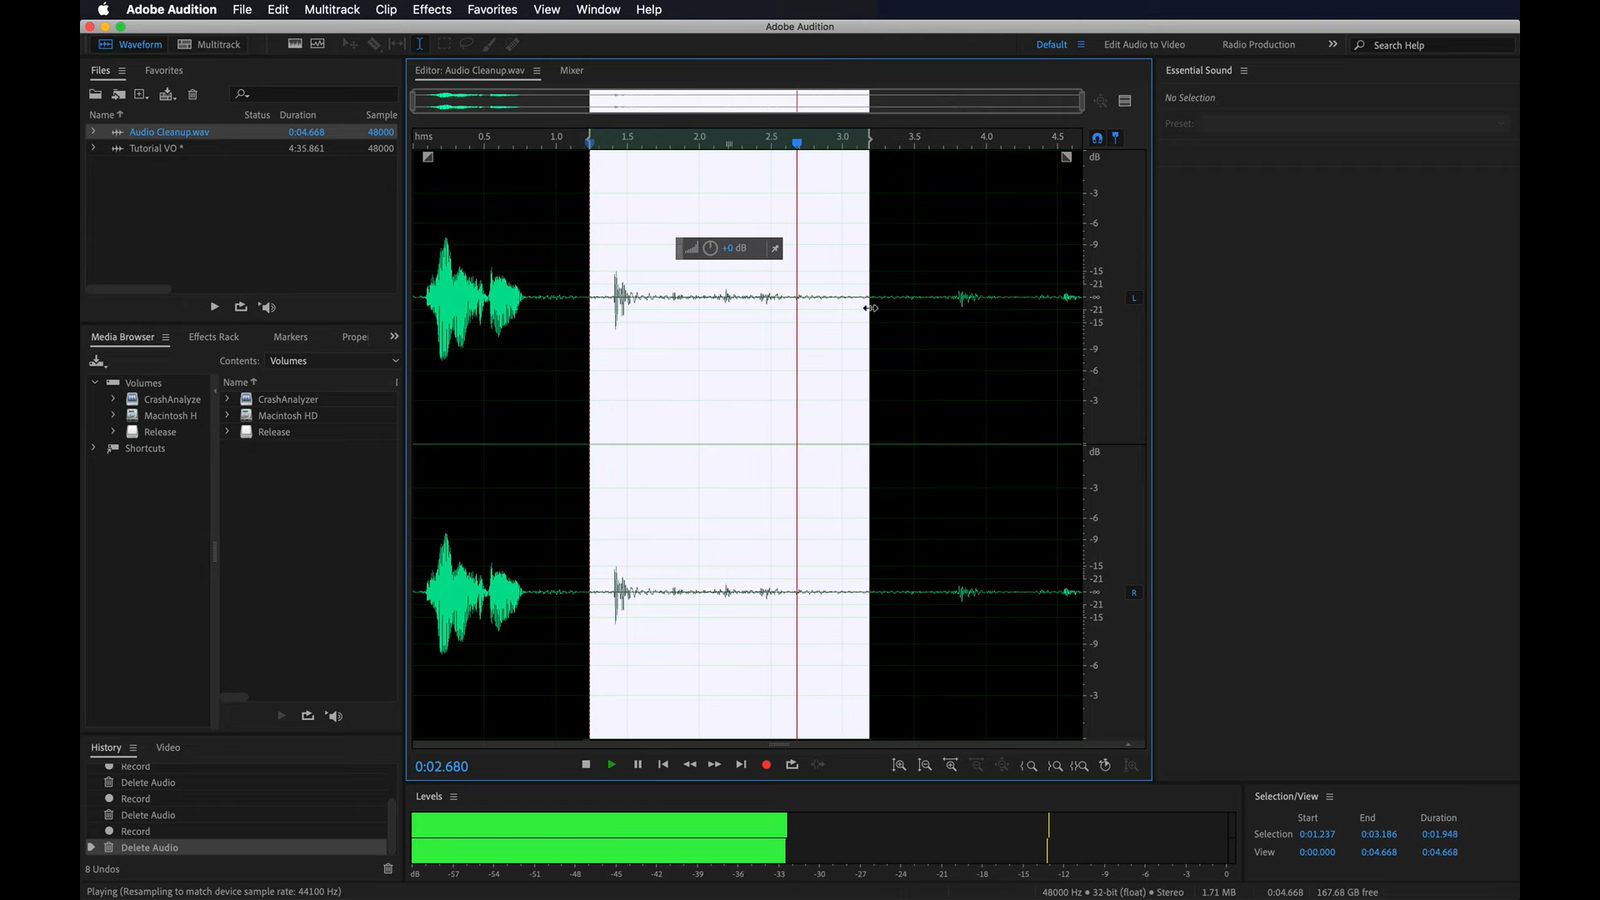Select Default workspace
Viewport: 1600px width, 900px height.
coord(1051,45)
